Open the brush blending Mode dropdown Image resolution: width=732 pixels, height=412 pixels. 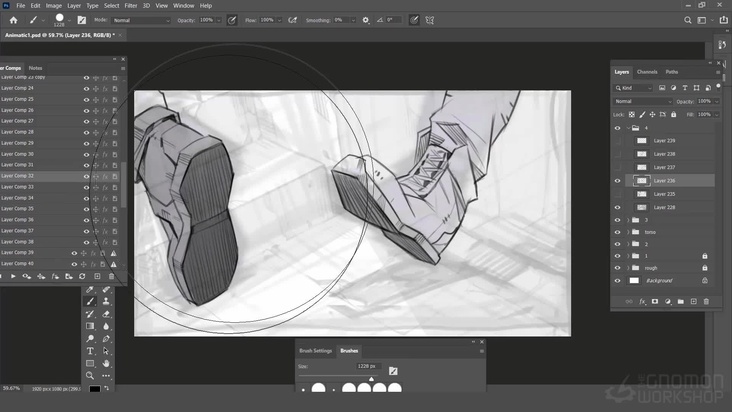point(140,20)
